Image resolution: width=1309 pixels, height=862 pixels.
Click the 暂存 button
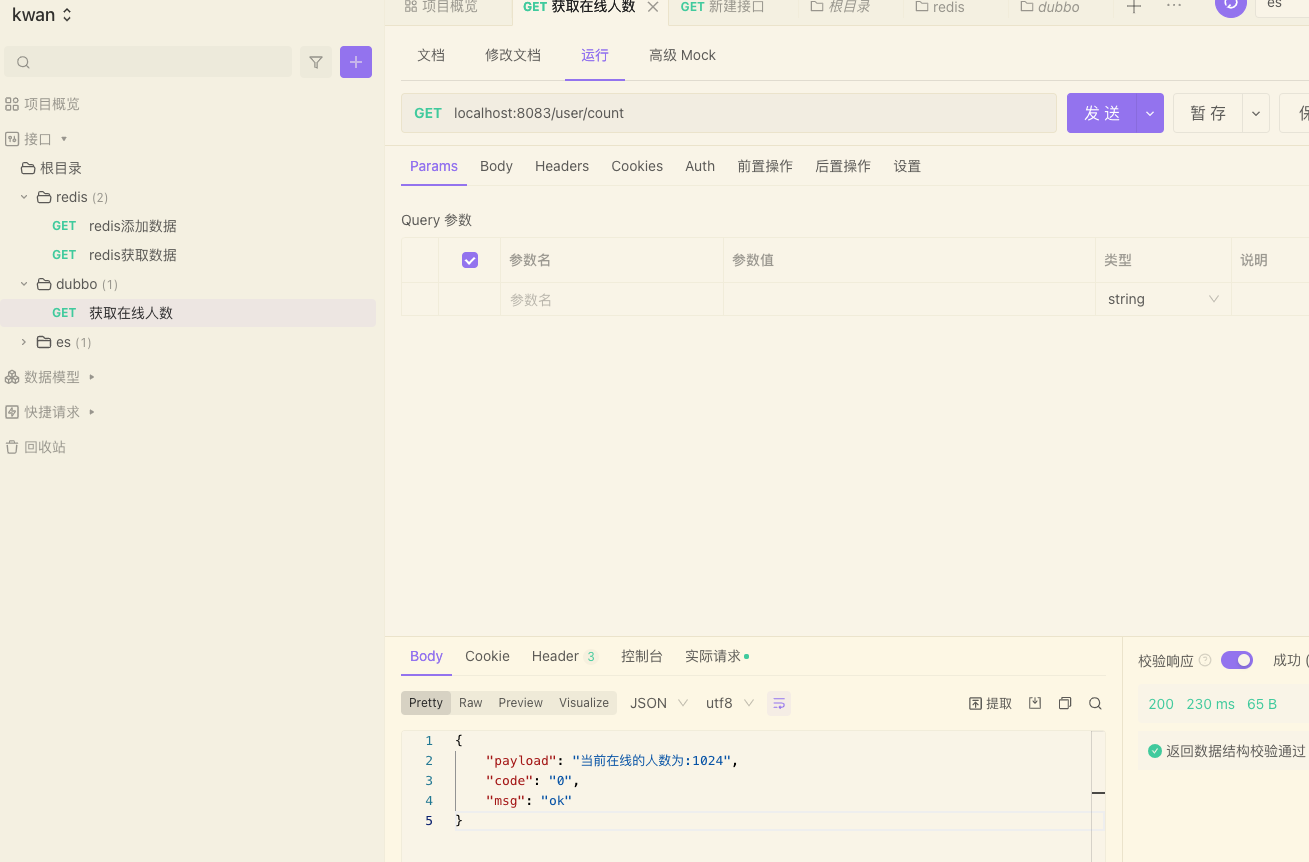pyautogui.click(x=1208, y=113)
